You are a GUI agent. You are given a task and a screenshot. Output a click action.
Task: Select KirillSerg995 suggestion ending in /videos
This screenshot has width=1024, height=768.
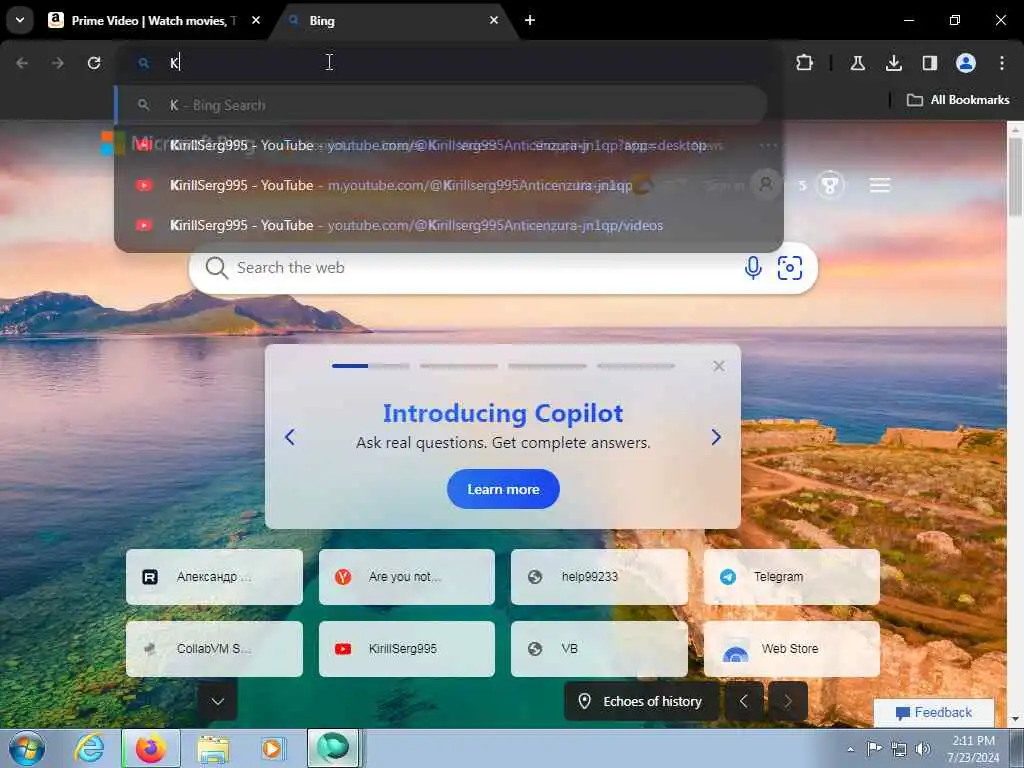(x=449, y=225)
